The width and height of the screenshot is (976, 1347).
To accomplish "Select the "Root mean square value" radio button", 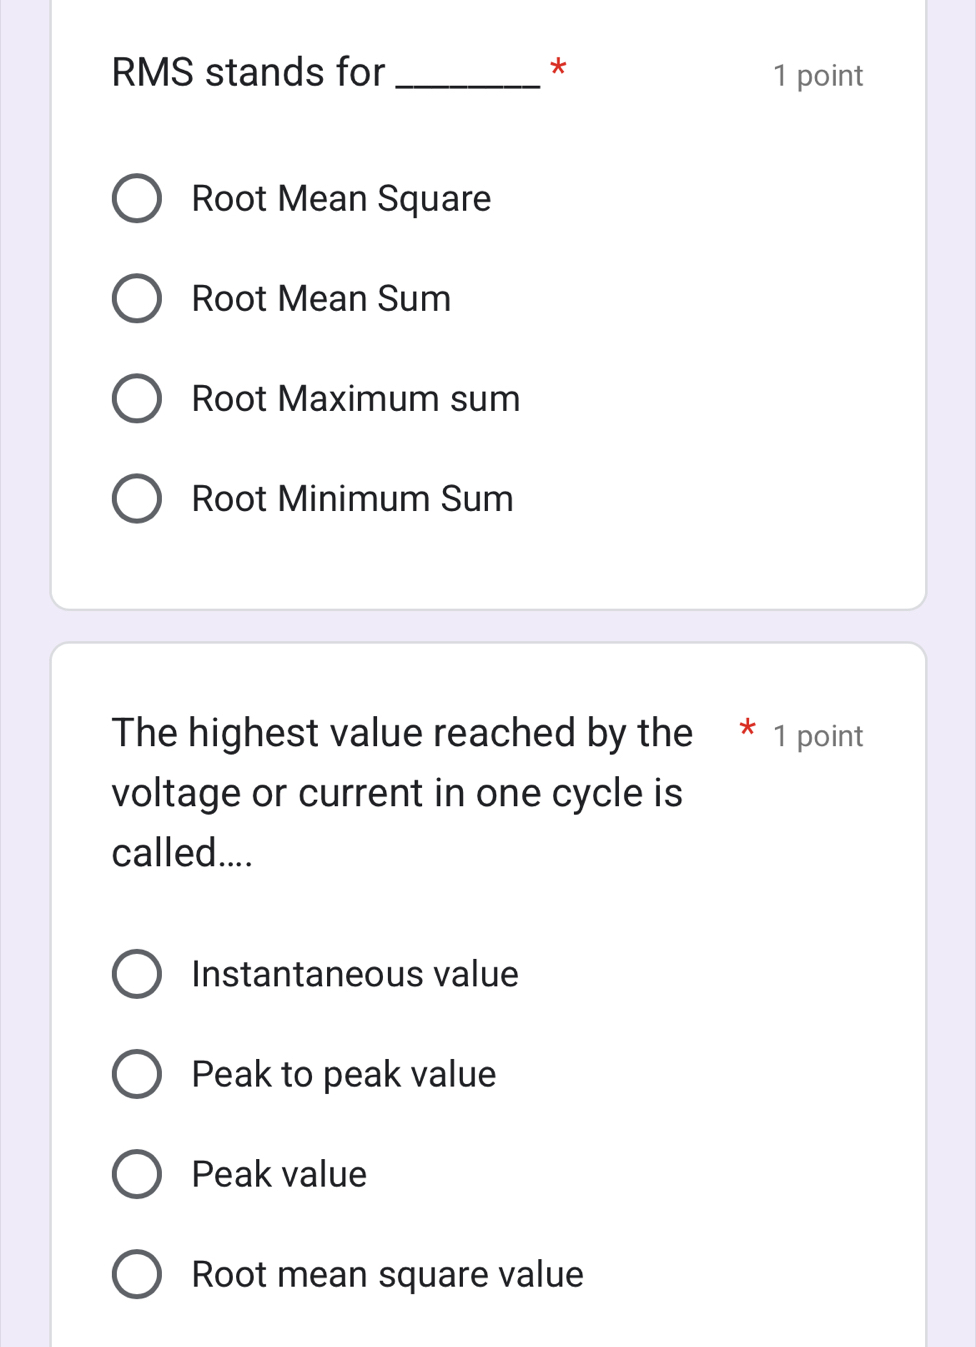I will pos(137,1274).
